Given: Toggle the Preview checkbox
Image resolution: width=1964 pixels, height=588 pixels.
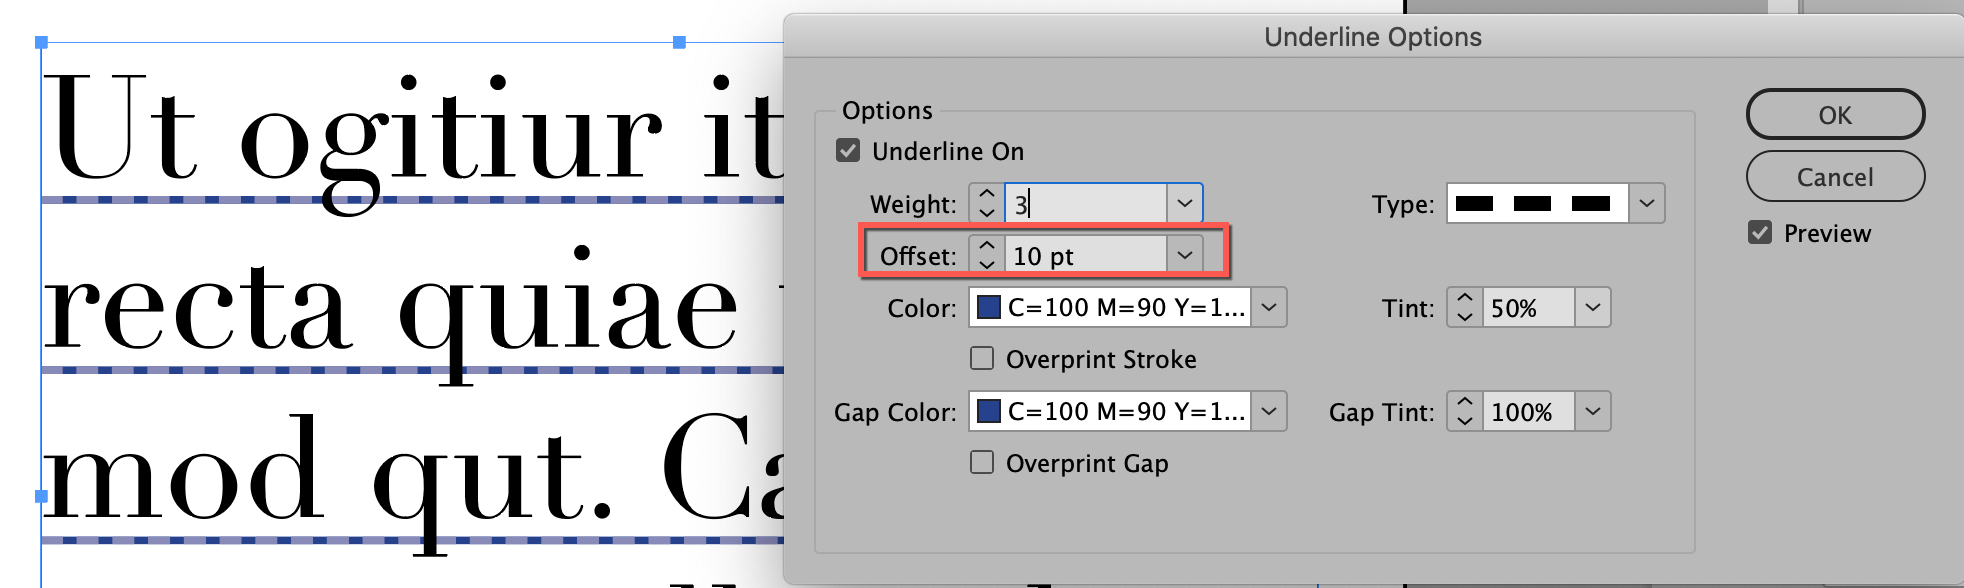Looking at the screenshot, I should coord(1760,233).
